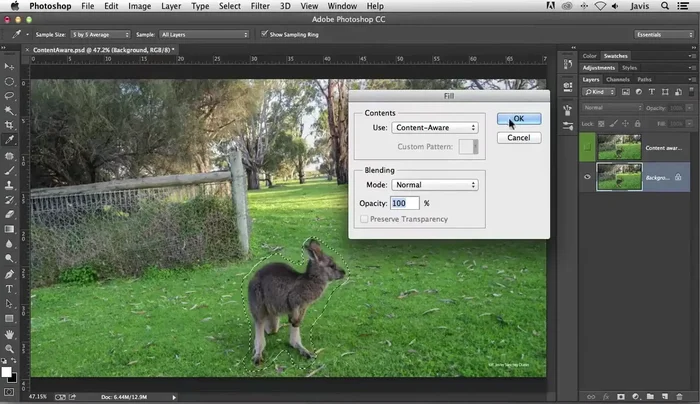
Task: Select the Zoom tool
Action: [x=9, y=348]
